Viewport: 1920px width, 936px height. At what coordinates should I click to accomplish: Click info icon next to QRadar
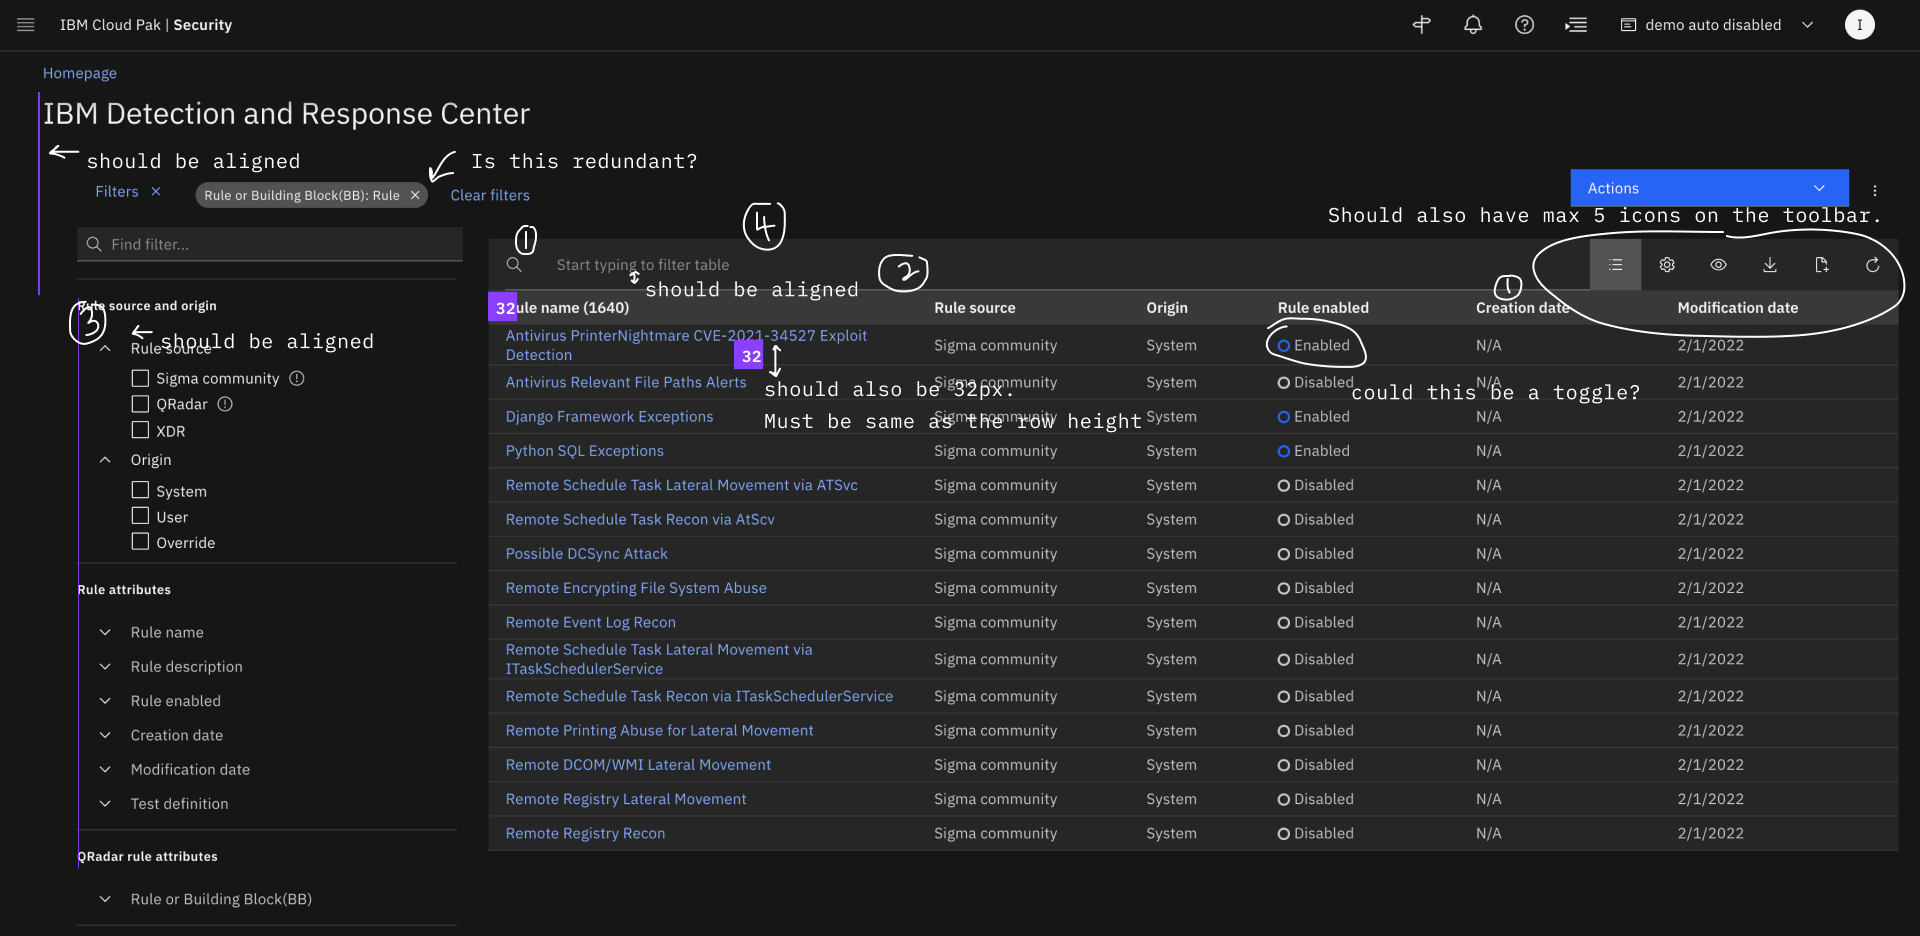pyautogui.click(x=225, y=404)
